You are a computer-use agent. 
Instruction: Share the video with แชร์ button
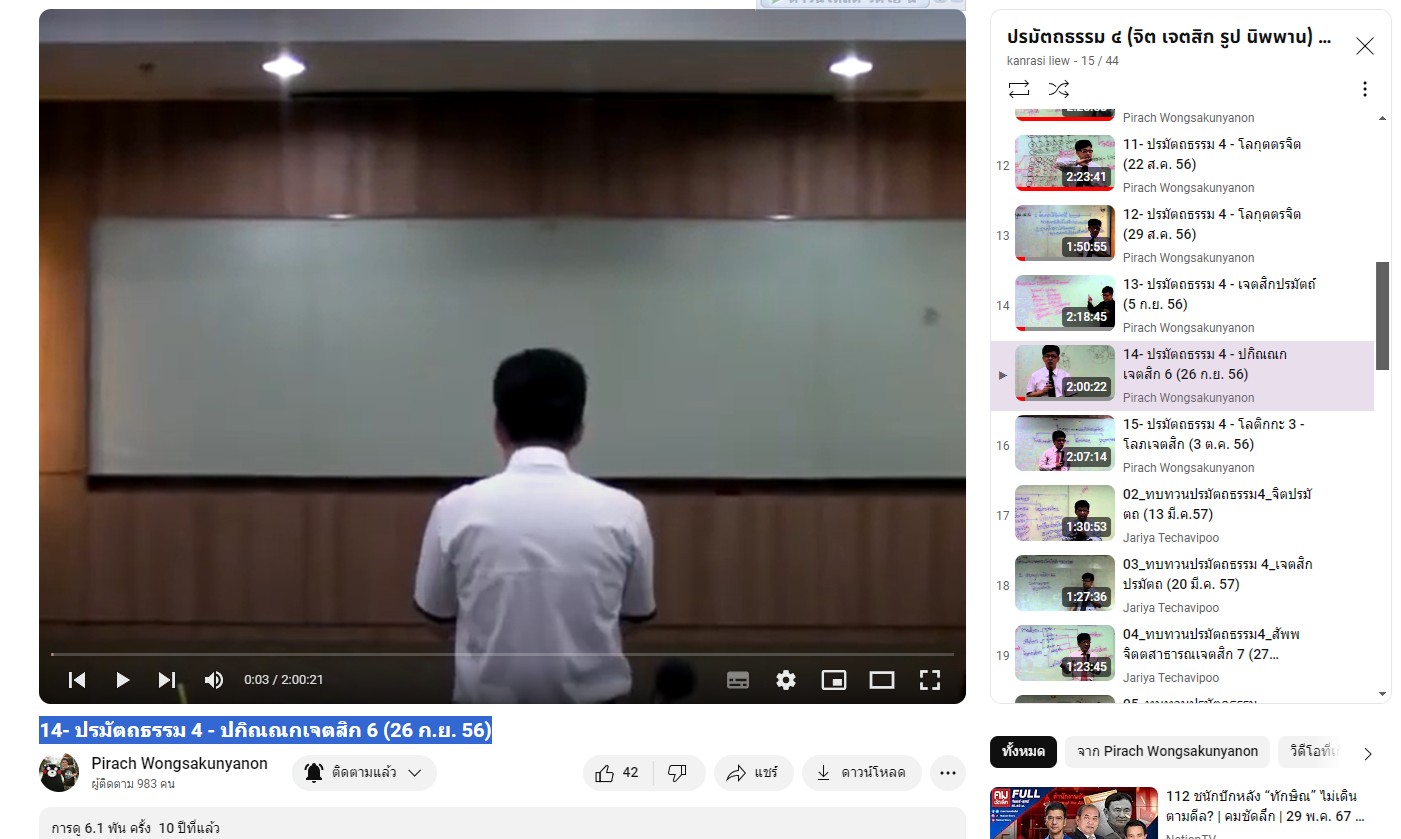(752, 773)
